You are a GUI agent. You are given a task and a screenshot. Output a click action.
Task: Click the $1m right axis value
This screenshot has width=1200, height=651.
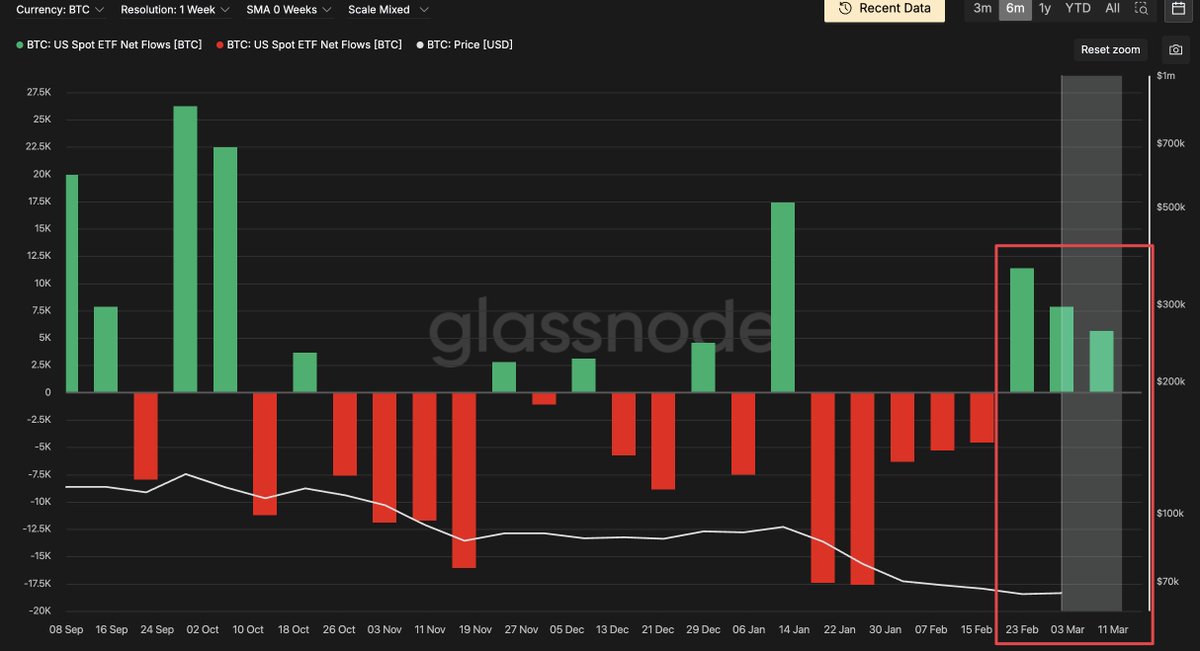1165,76
